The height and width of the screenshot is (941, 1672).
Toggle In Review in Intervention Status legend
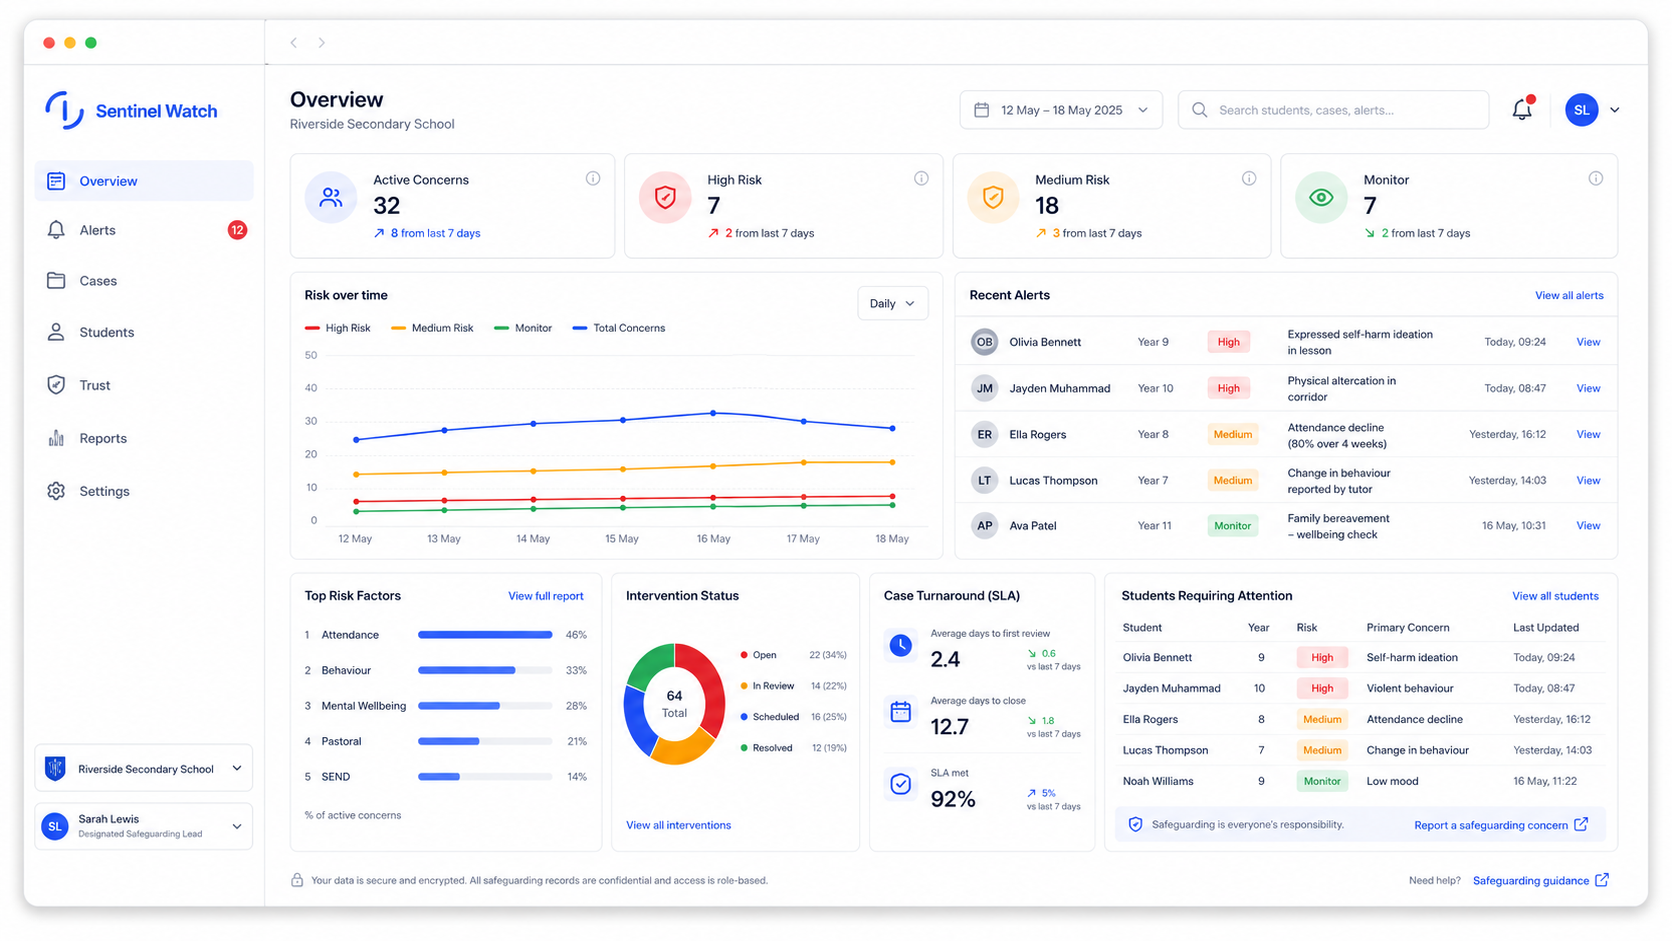coord(793,686)
